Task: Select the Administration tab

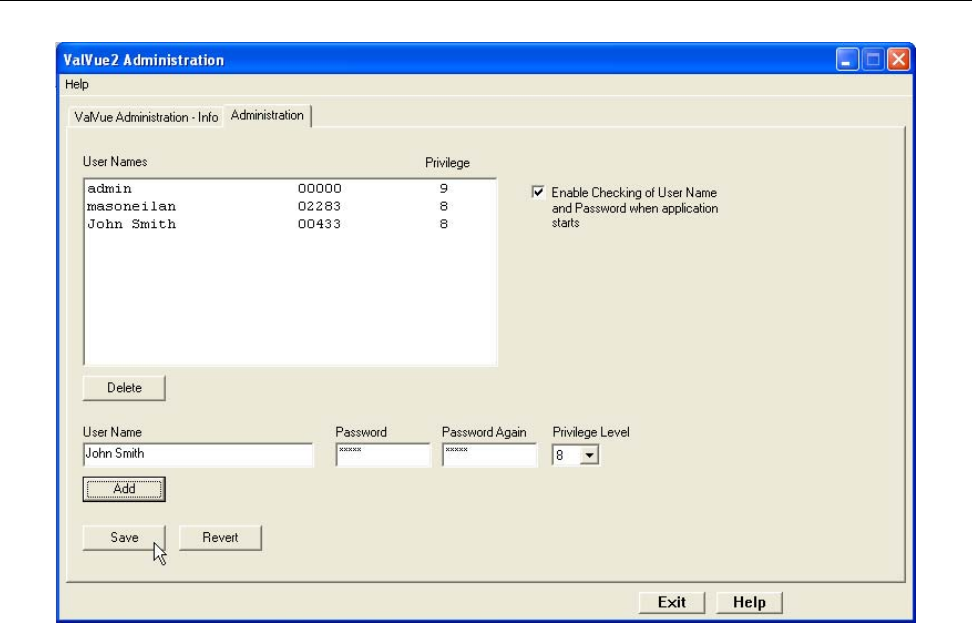Action: [x=267, y=115]
